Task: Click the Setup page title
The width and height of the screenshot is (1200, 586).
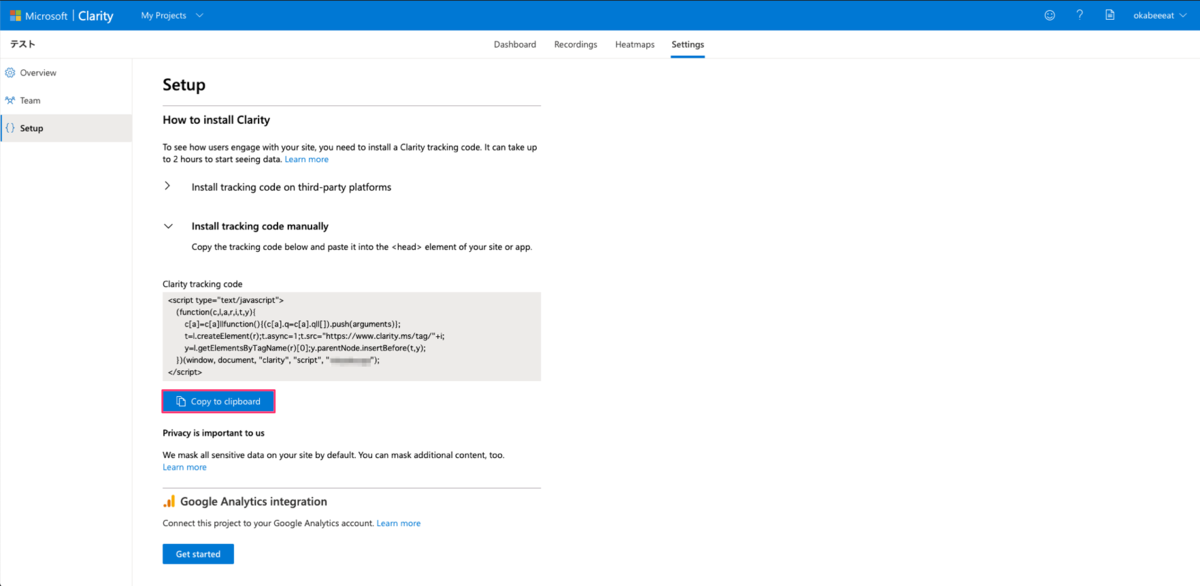Action: click(x=184, y=85)
